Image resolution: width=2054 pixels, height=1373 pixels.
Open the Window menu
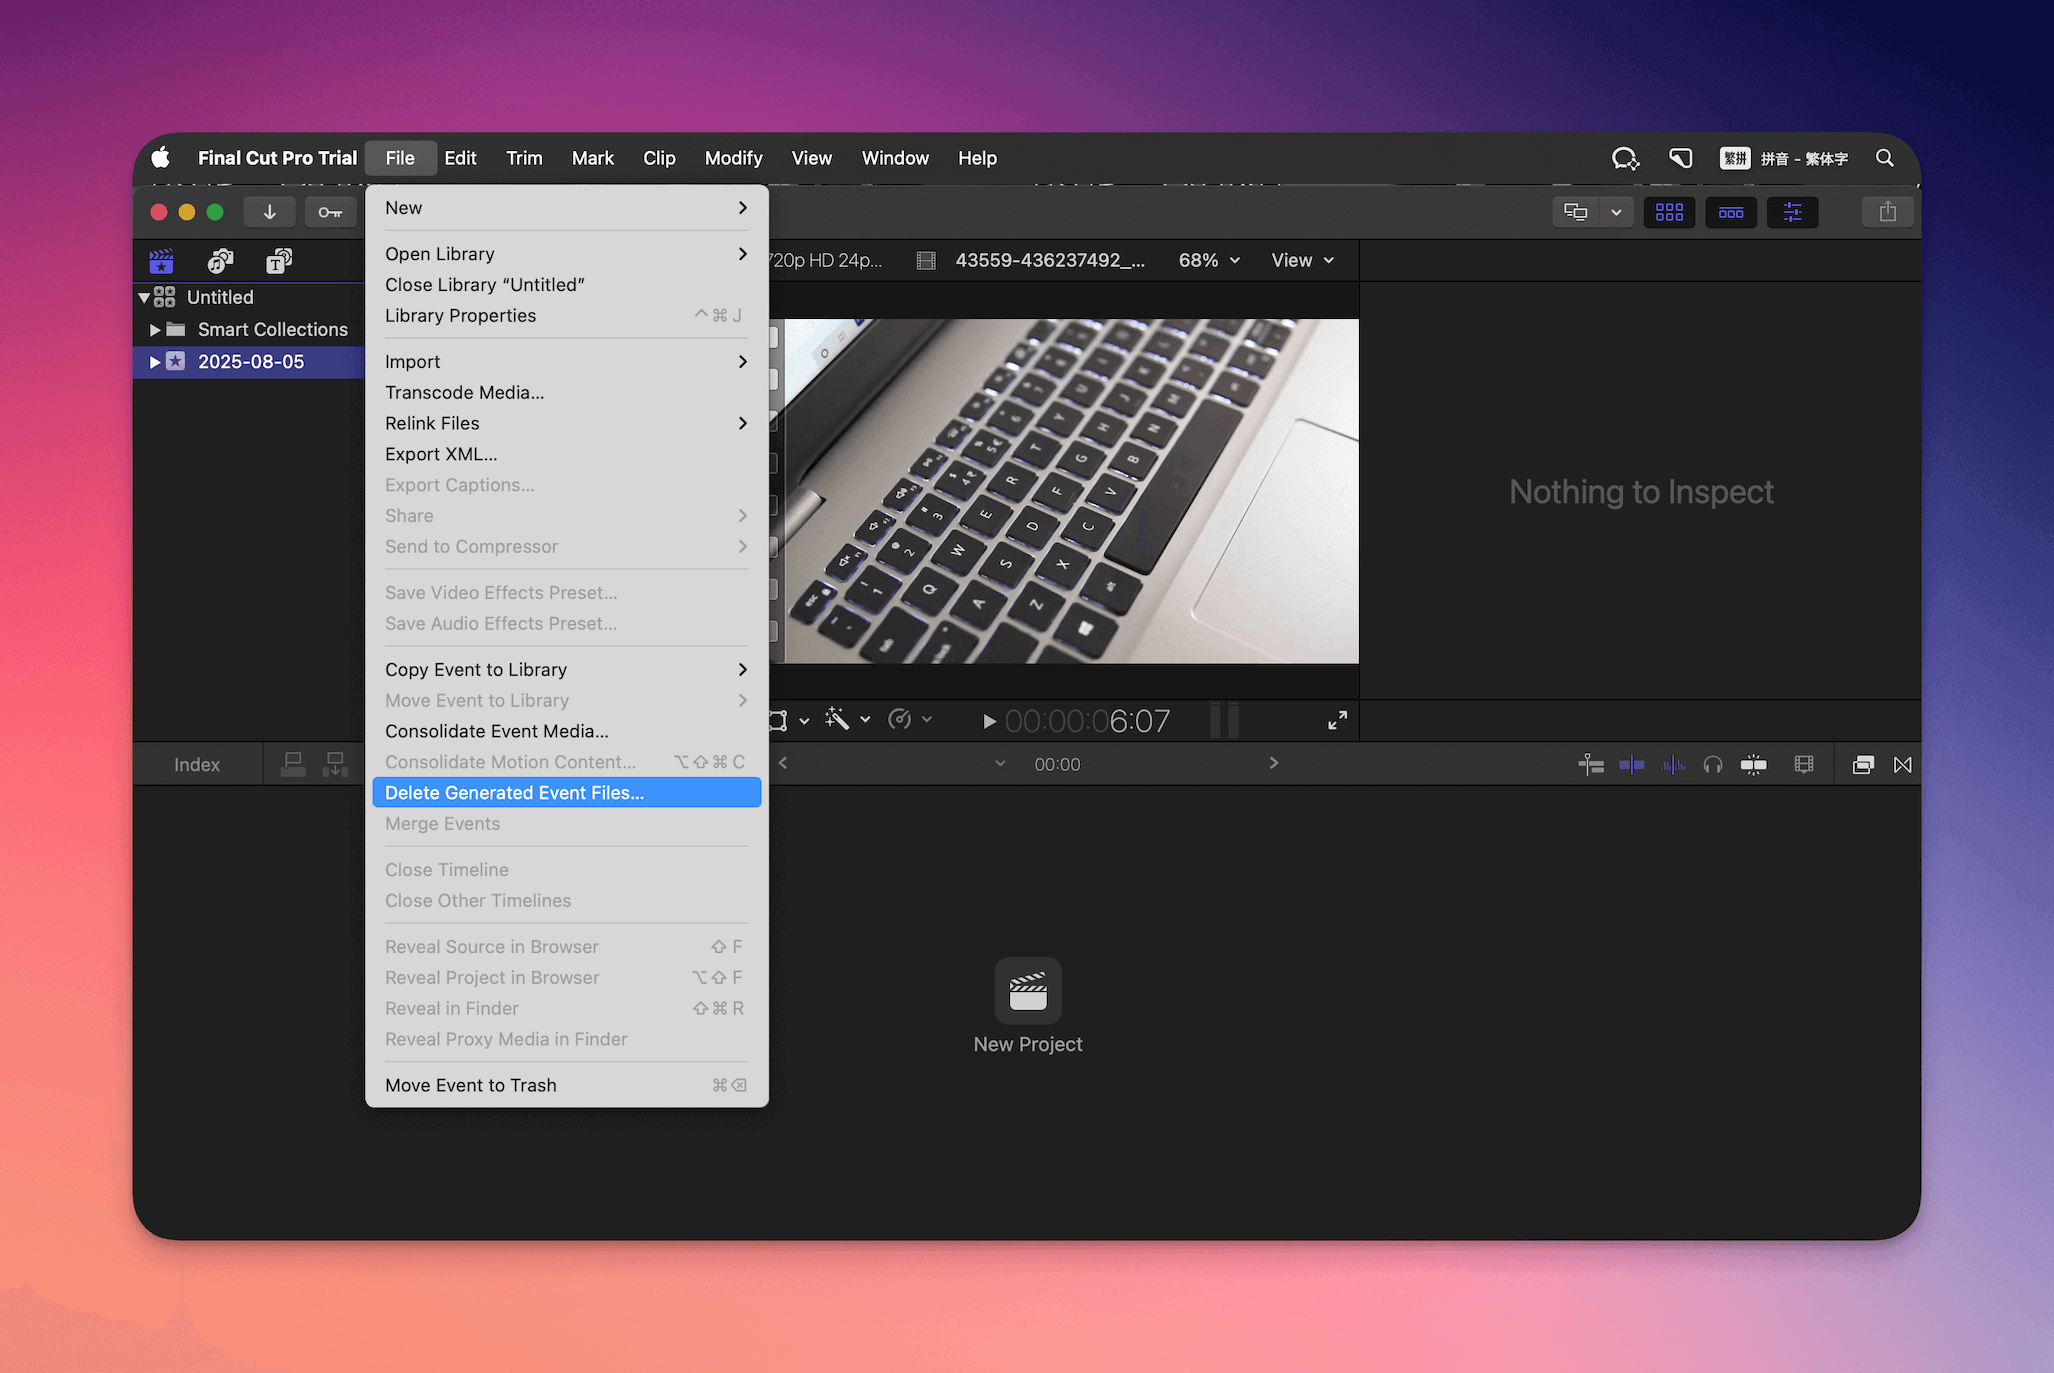[895, 158]
